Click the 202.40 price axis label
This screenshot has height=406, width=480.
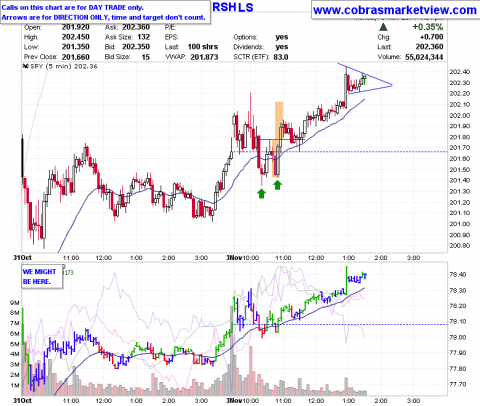[459, 72]
